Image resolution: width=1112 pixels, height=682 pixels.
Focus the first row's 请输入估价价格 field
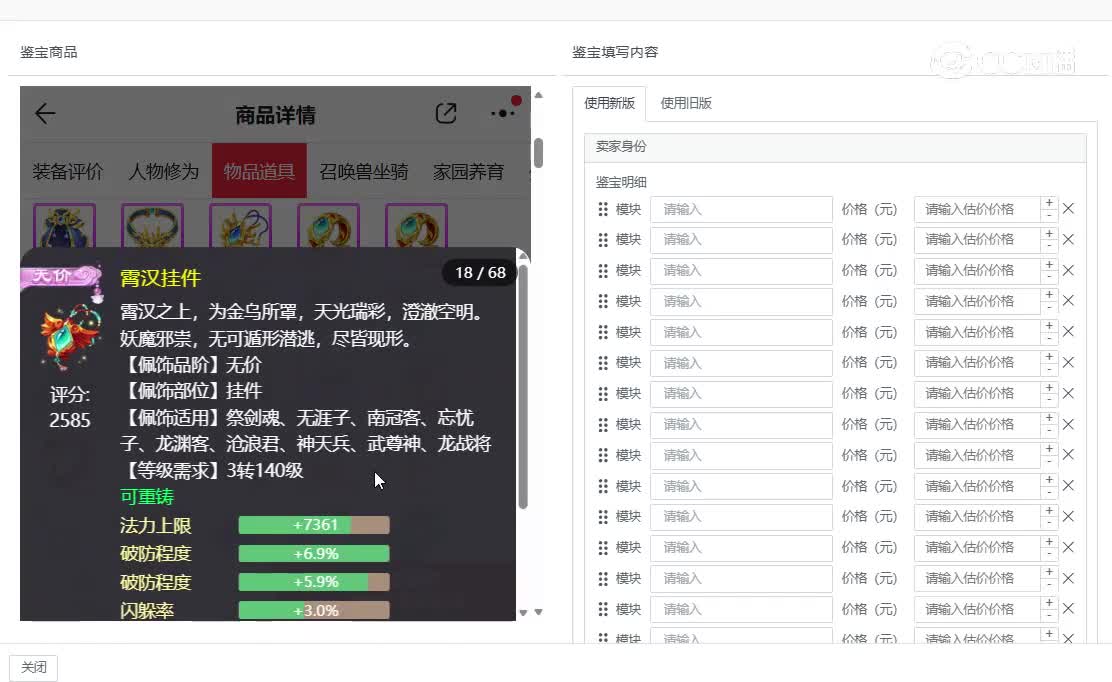tap(977, 209)
